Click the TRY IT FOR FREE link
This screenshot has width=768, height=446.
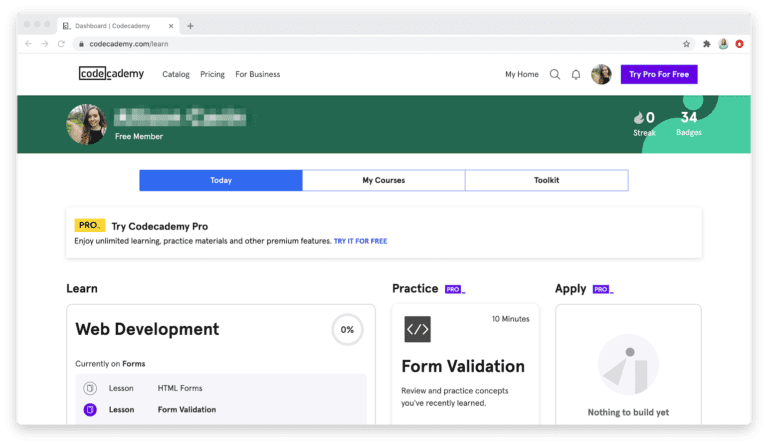[x=360, y=241]
